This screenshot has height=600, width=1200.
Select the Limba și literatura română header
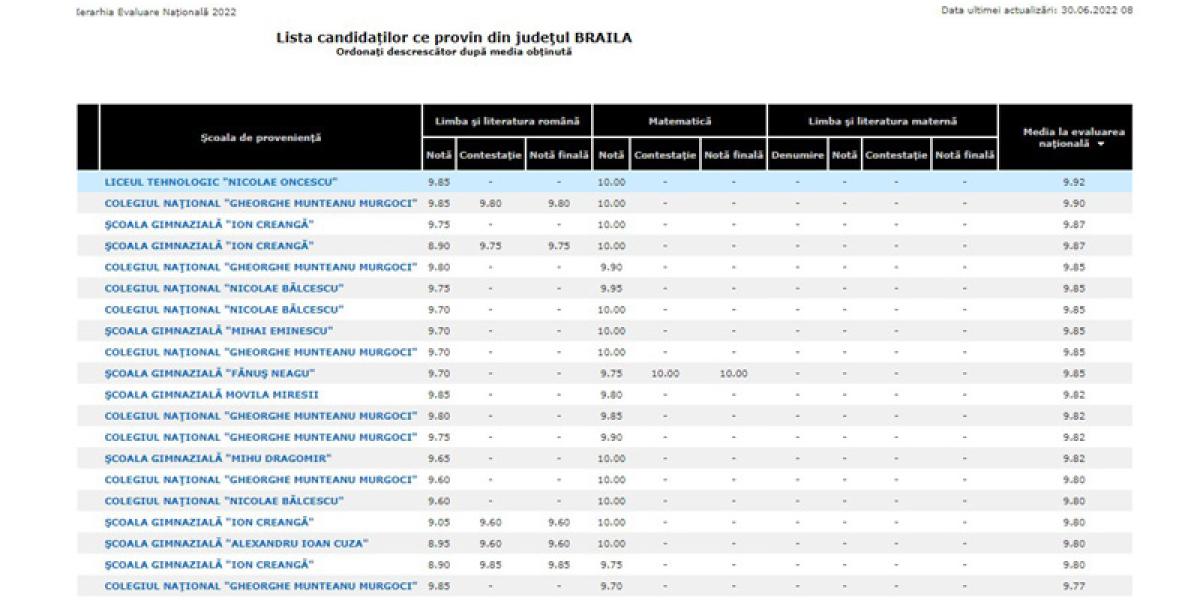click(507, 120)
